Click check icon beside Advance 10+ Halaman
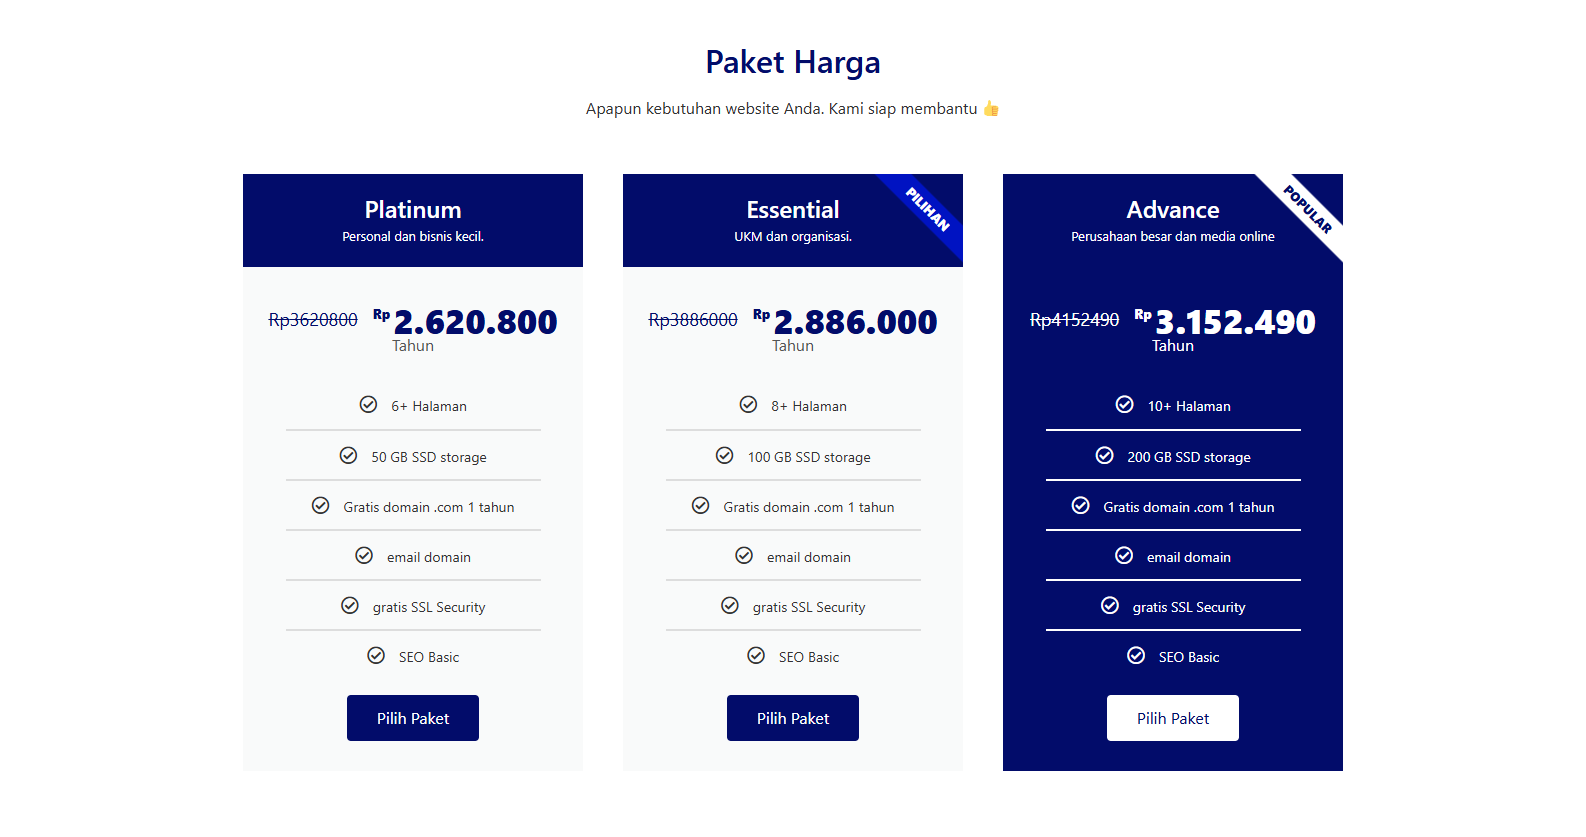 pos(1124,405)
